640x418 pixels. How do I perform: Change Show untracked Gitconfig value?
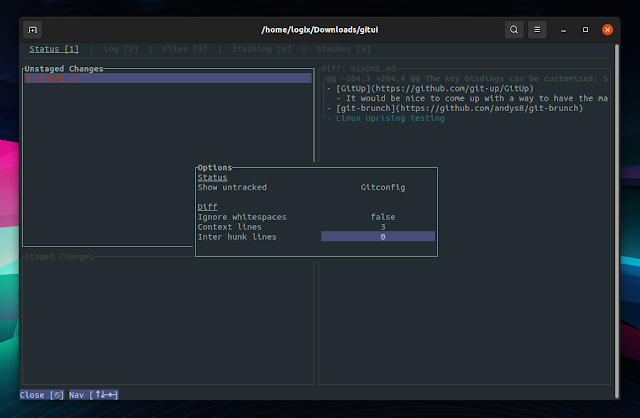click(x=383, y=187)
